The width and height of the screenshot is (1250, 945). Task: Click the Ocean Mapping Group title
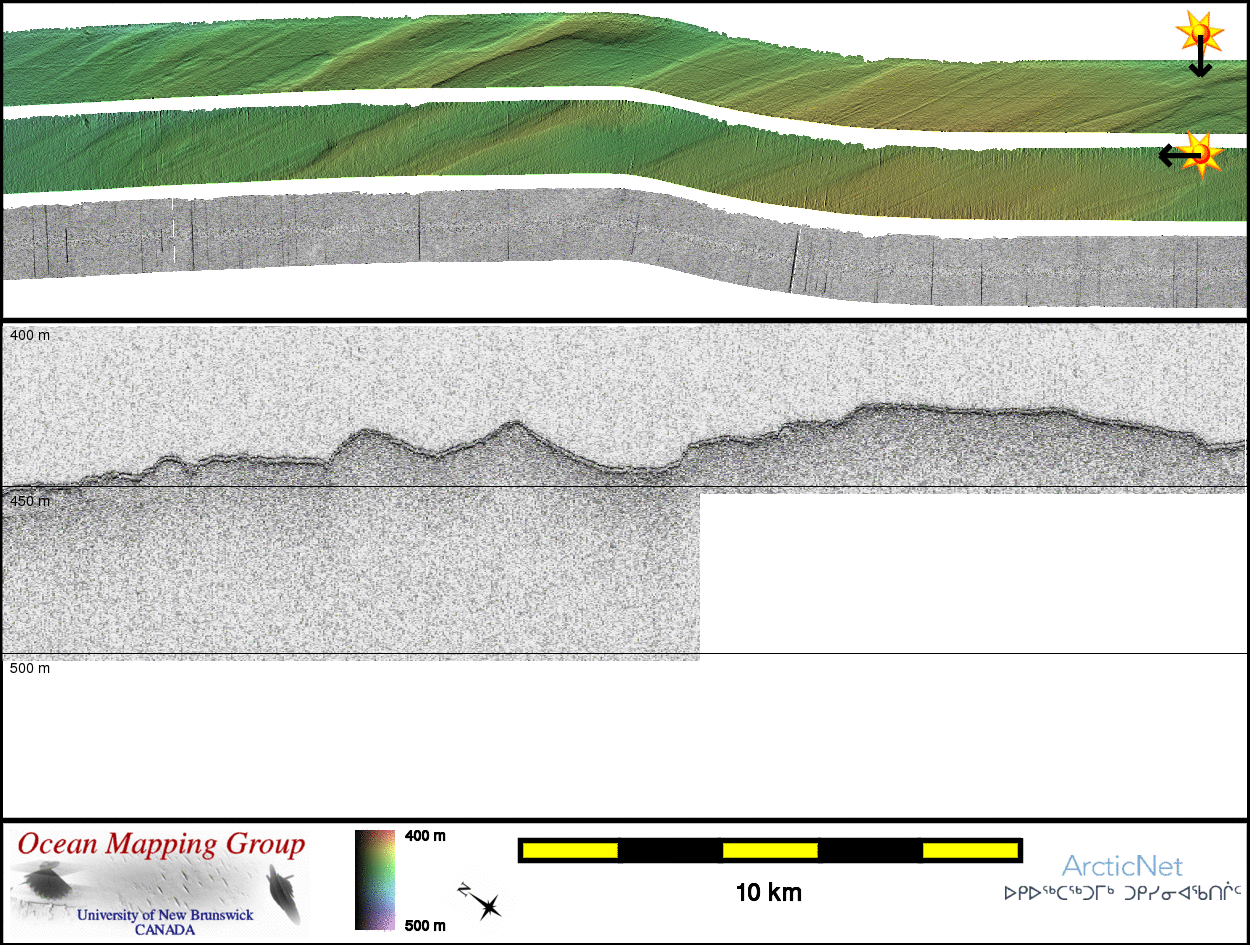pyautogui.click(x=161, y=845)
